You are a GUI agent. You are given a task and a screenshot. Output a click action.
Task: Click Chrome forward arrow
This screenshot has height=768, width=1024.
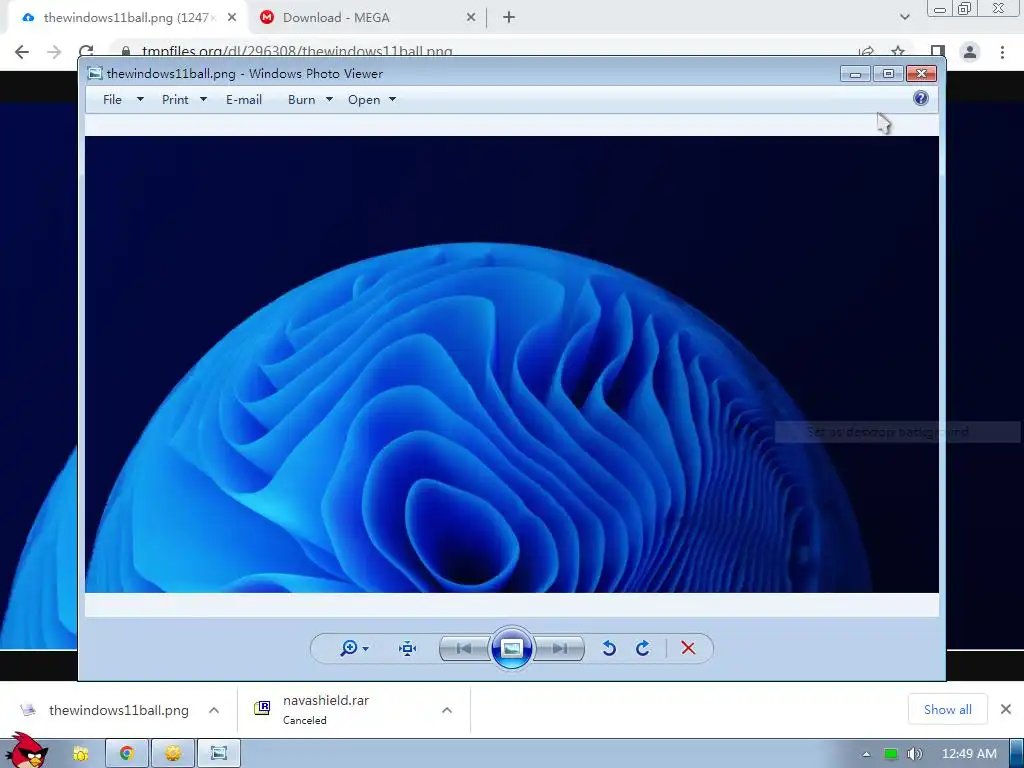[54, 52]
